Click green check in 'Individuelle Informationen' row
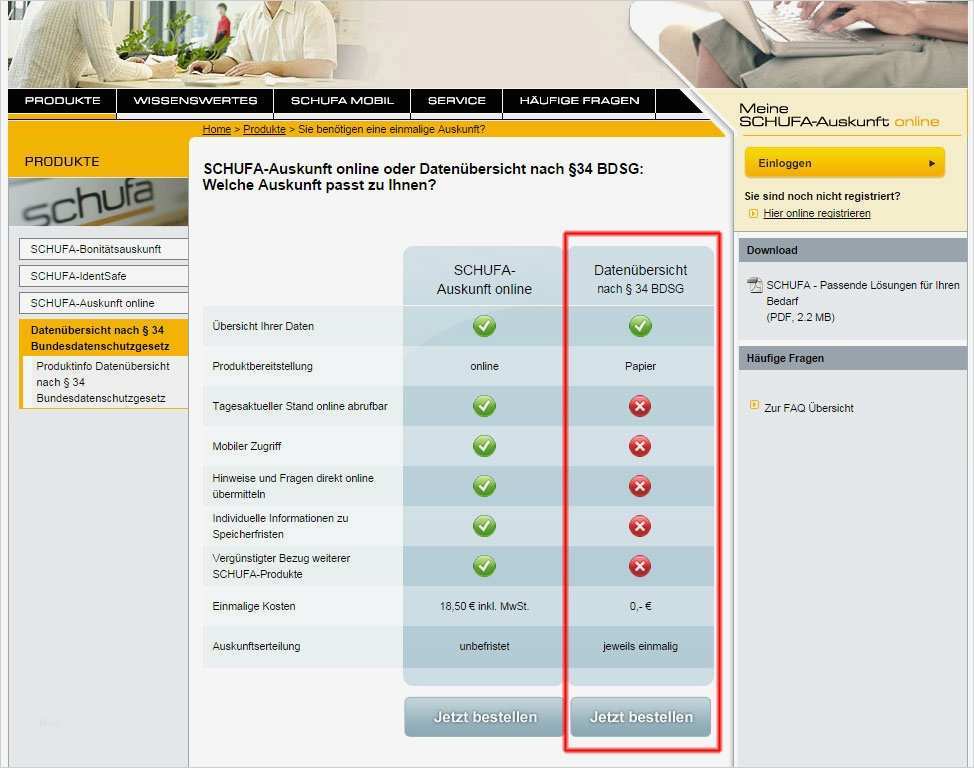This screenshot has height=768, width=974. [x=484, y=526]
